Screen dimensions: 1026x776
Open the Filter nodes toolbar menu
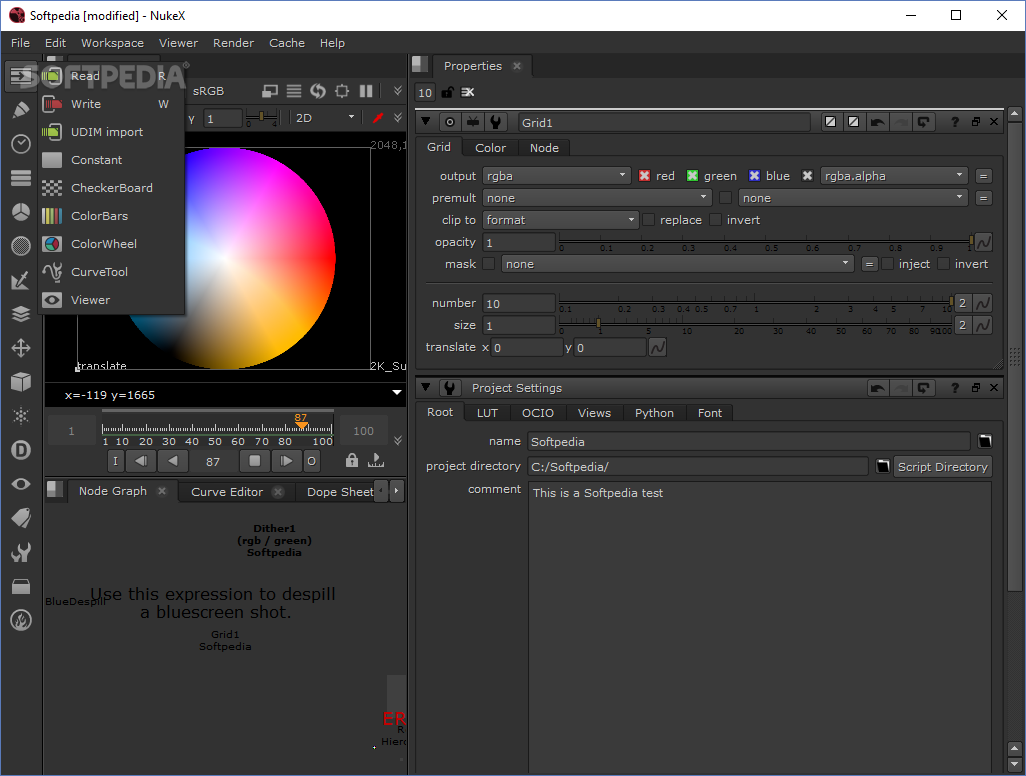coord(21,245)
